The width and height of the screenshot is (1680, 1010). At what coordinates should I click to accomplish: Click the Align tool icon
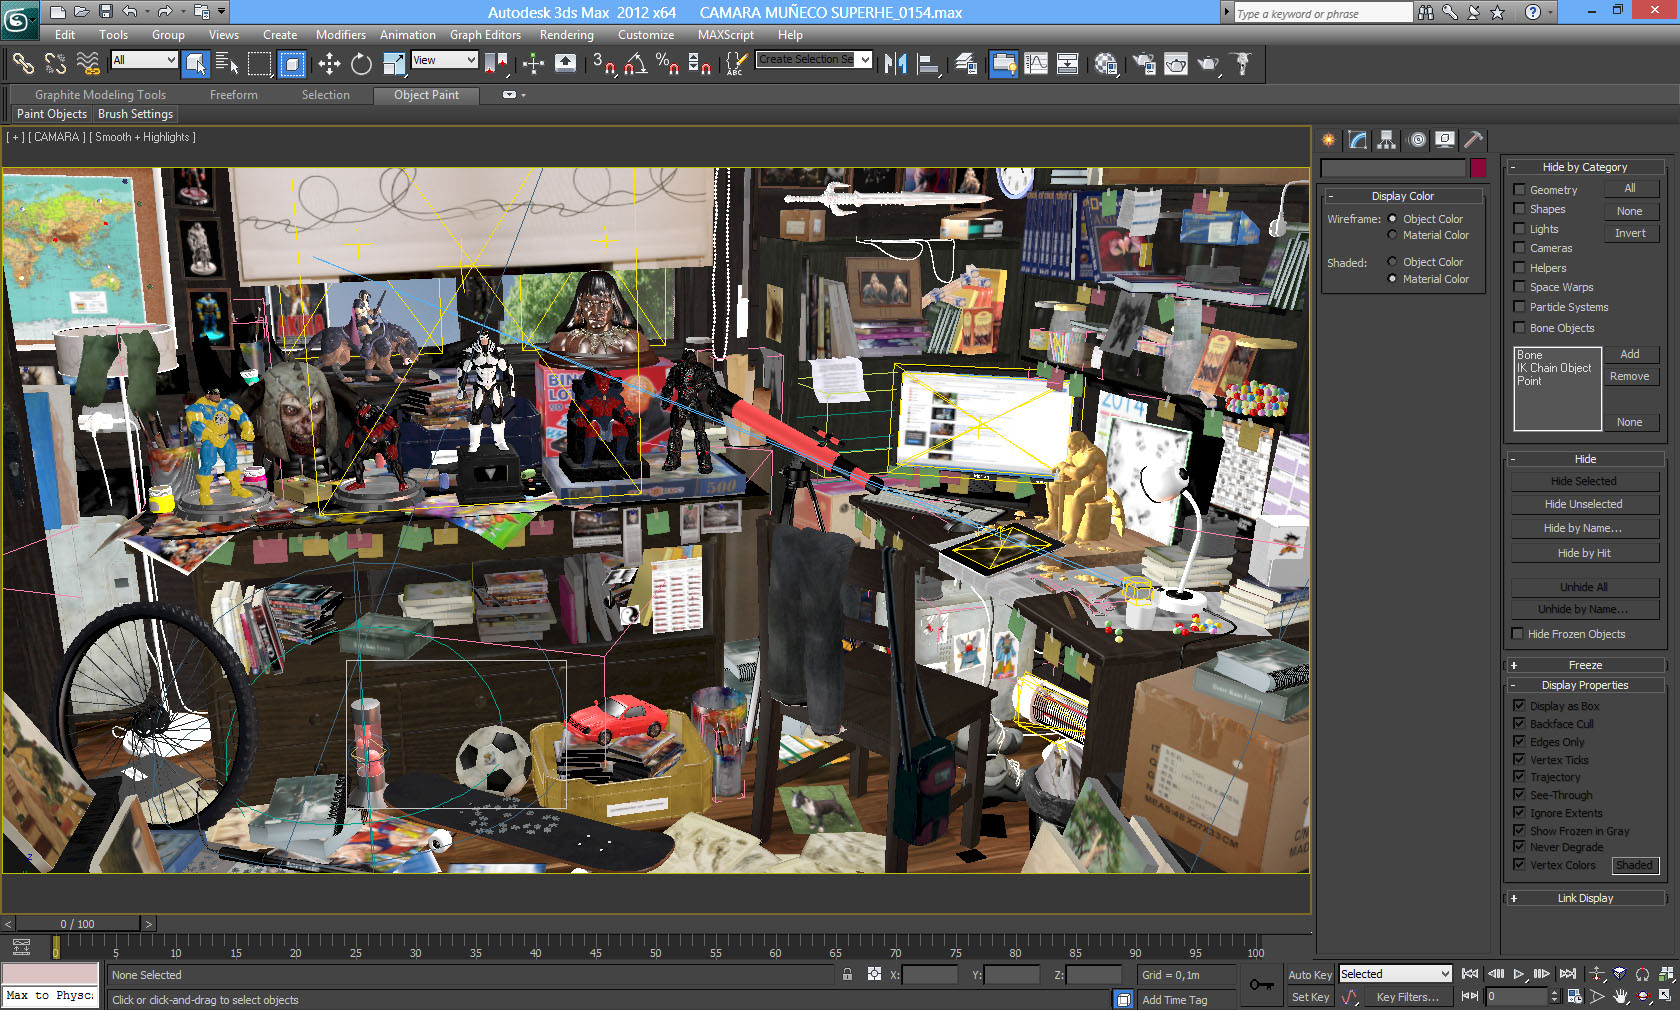[928, 64]
